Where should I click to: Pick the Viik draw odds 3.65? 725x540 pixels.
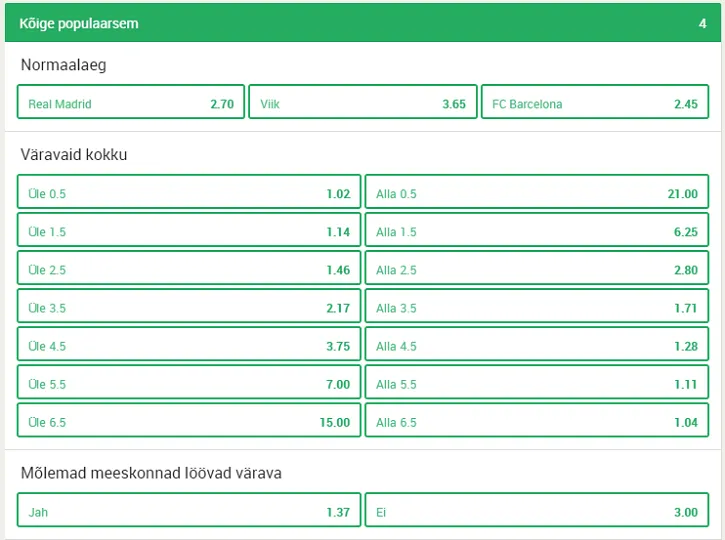pyautogui.click(x=362, y=103)
